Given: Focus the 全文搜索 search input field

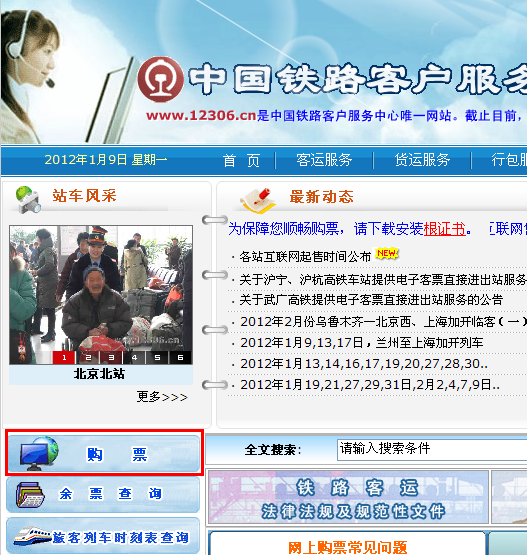Looking at the screenshot, I should pyautogui.click(x=432, y=450).
